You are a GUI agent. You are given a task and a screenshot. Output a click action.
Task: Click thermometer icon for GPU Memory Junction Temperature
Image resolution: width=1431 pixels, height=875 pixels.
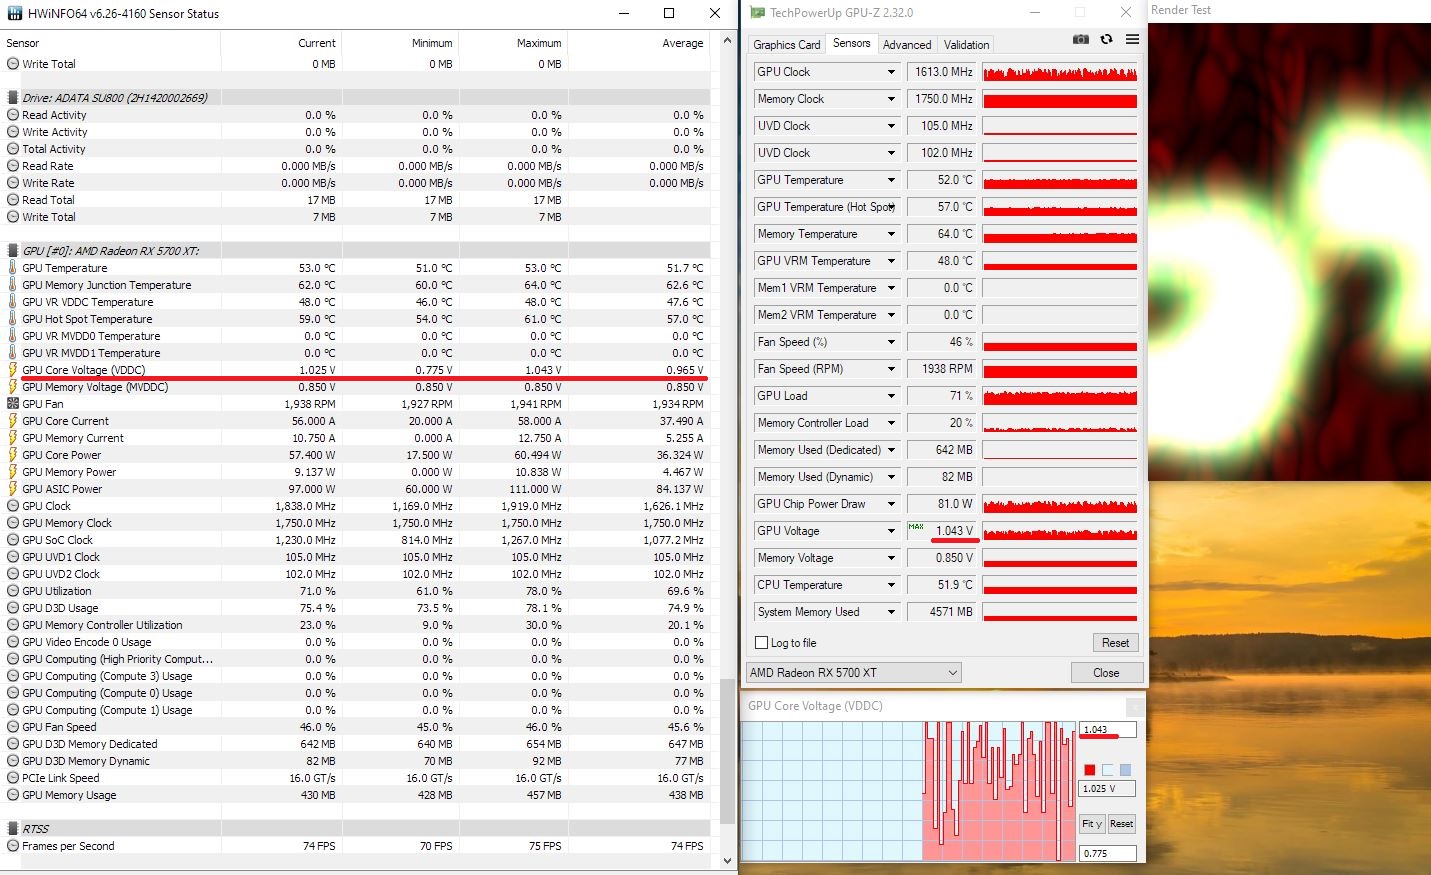(13, 285)
